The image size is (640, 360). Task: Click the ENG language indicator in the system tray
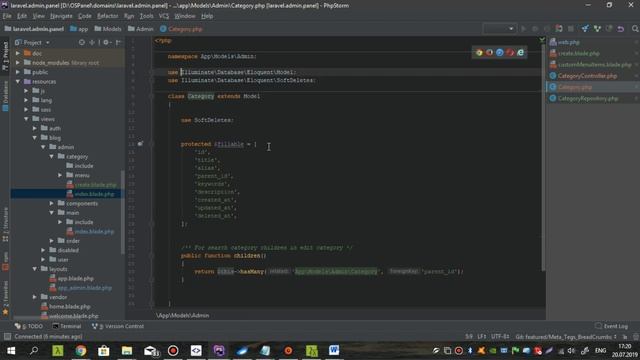(x=600, y=350)
